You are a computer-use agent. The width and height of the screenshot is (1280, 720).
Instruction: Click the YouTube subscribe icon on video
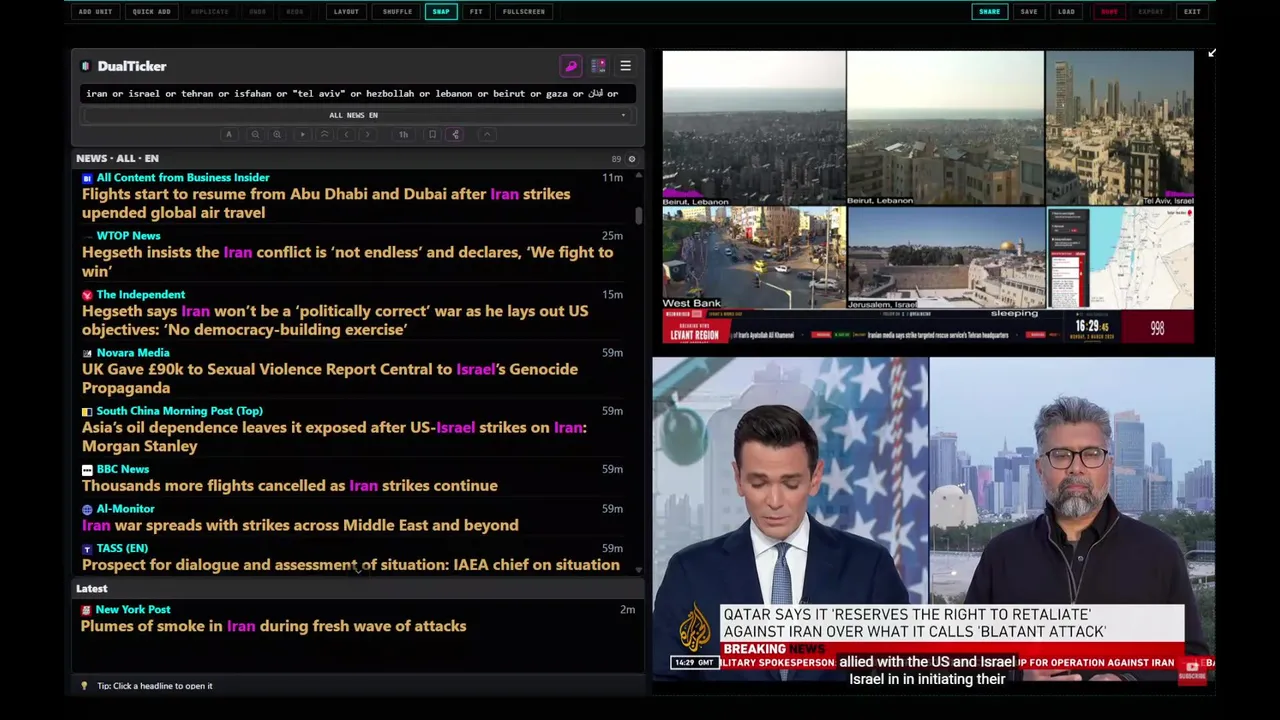1192,670
